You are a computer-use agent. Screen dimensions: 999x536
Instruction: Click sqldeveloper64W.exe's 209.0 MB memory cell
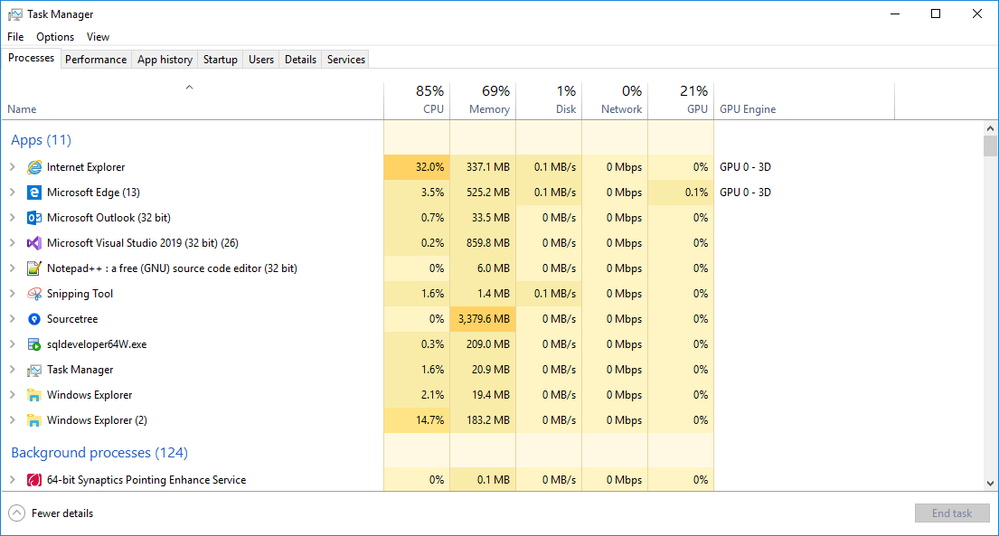click(x=483, y=344)
